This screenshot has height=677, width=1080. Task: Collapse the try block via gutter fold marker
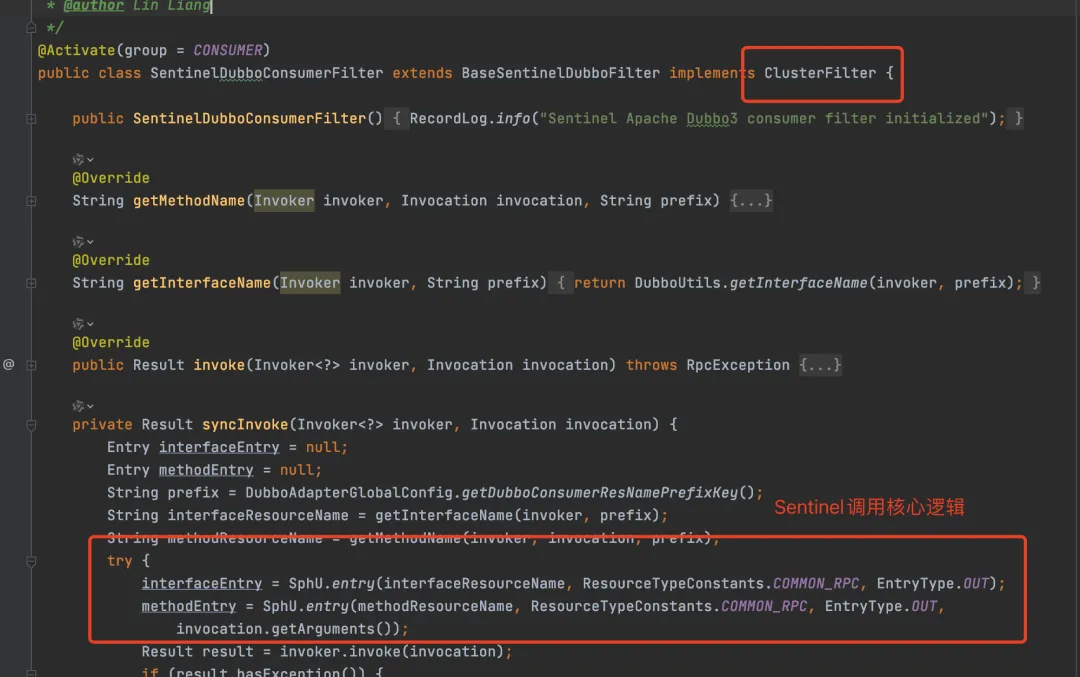[31, 561]
